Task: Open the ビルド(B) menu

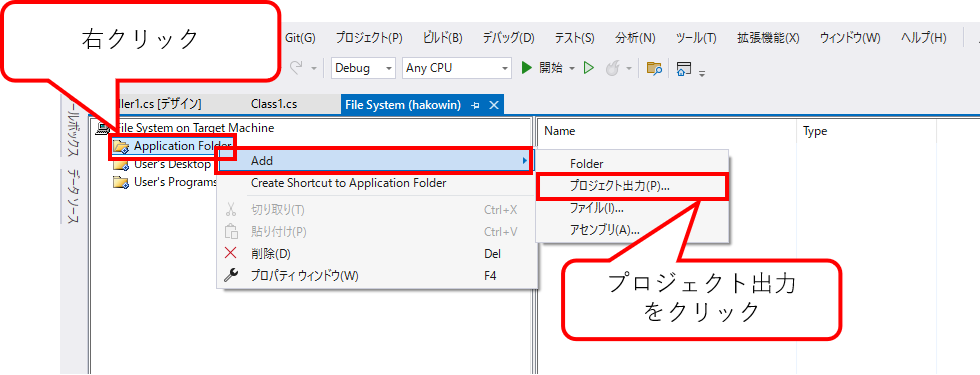Action: (x=442, y=38)
